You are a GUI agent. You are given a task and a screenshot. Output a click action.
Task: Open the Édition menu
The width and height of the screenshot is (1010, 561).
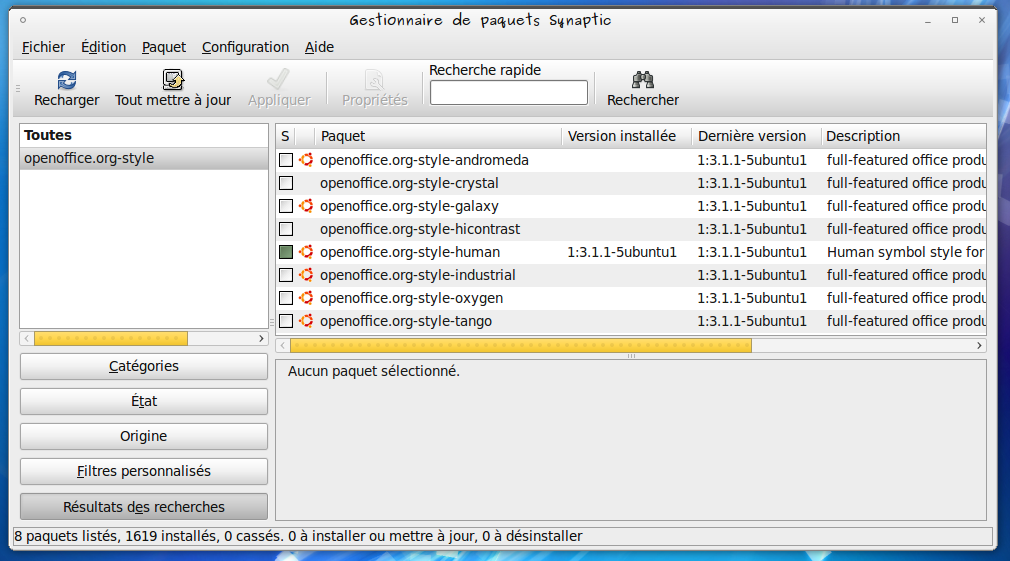click(x=103, y=47)
